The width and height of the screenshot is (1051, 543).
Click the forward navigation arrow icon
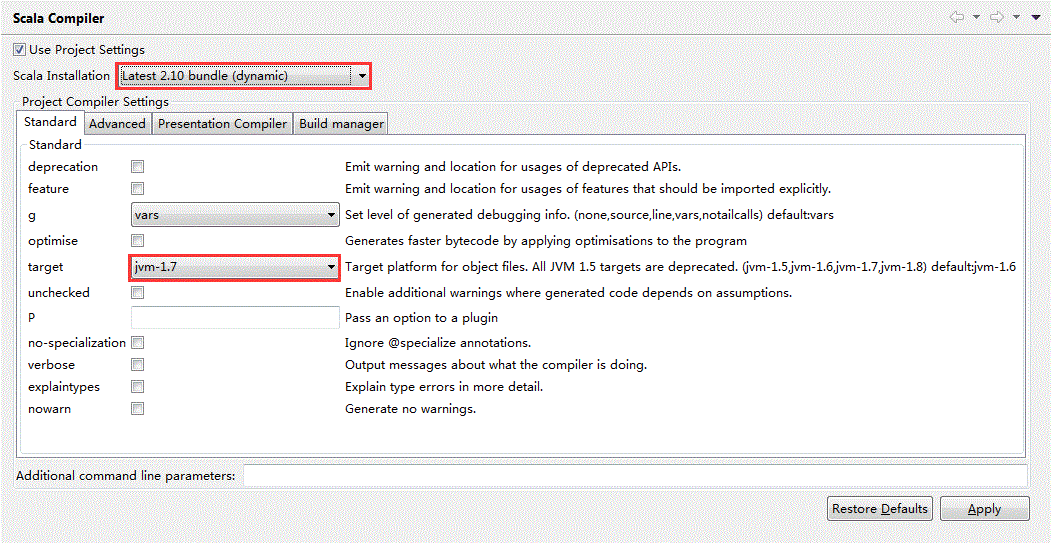pyautogui.click(x=997, y=17)
